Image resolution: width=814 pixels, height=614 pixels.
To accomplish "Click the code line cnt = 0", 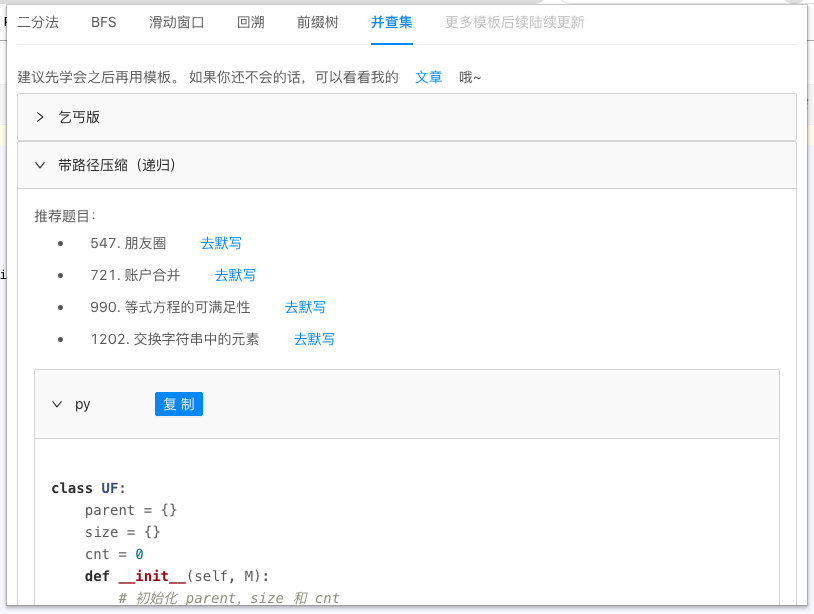I will pyautogui.click(x=114, y=554).
